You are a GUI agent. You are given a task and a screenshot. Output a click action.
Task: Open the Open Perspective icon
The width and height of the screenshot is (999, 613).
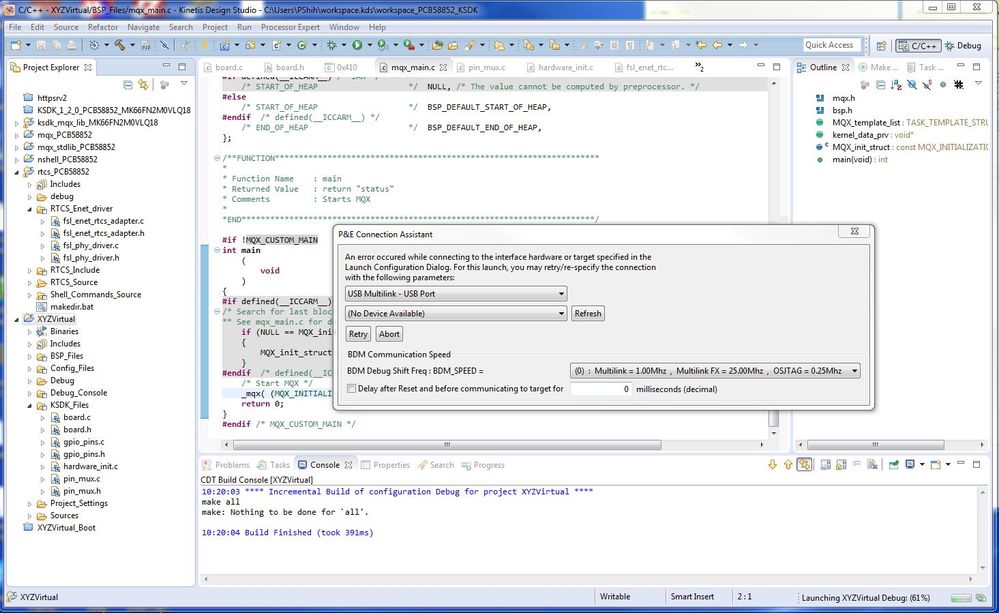click(x=882, y=46)
